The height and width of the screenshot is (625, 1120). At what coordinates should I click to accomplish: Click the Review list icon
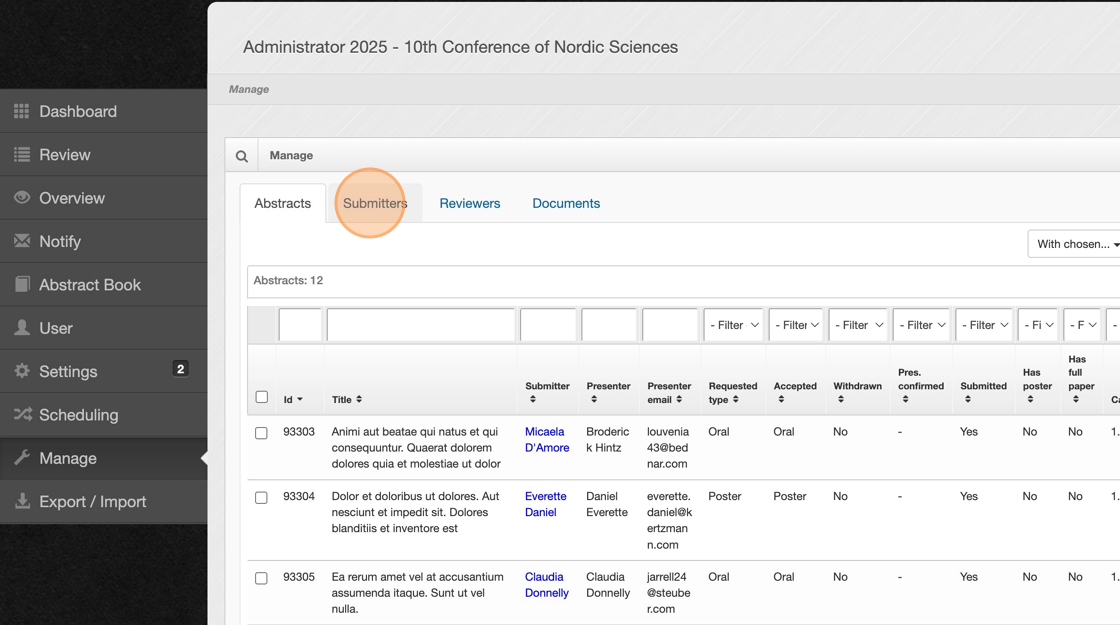tap(22, 155)
